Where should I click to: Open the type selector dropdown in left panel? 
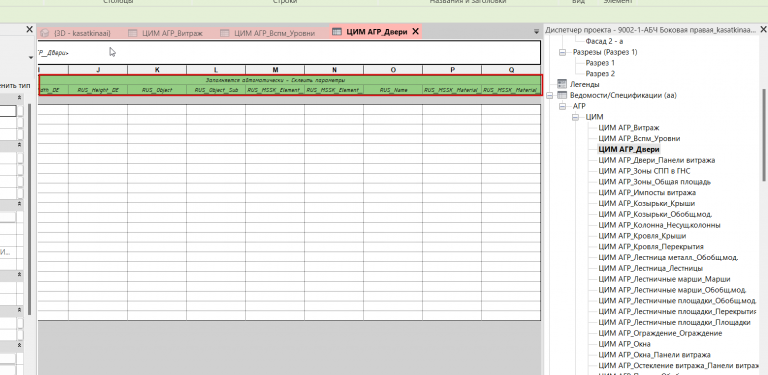coord(31,57)
